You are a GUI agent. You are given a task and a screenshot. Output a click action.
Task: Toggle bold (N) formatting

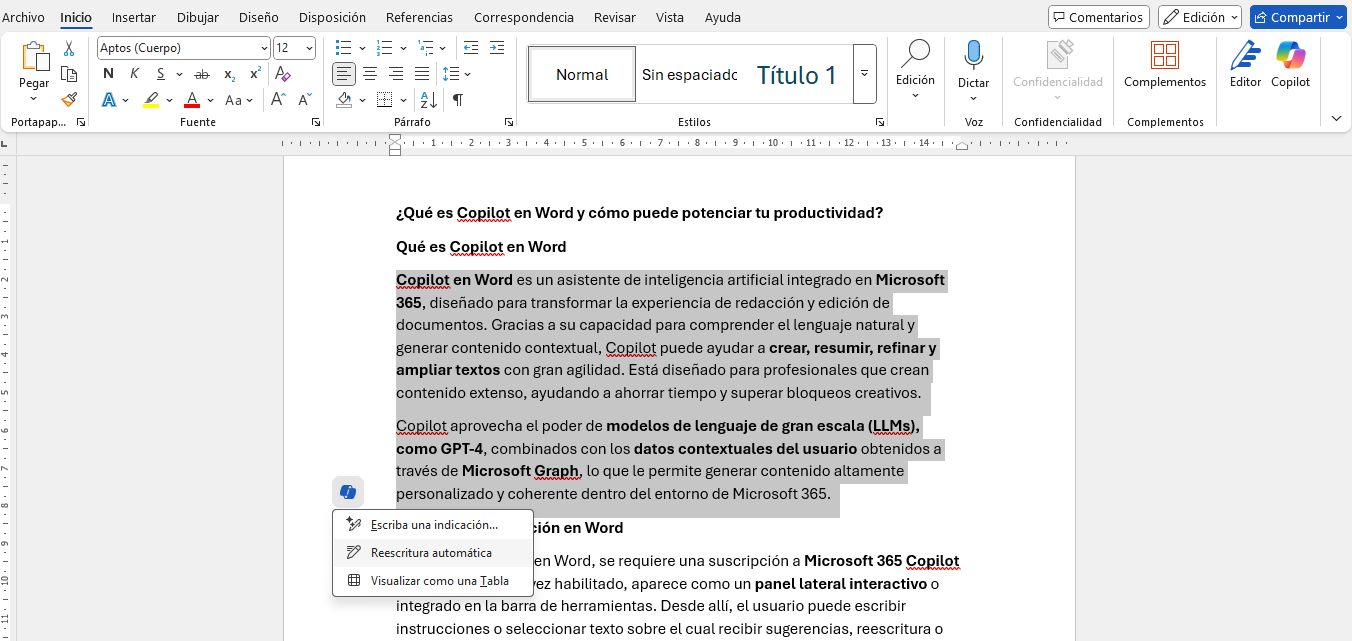click(108, 74)
